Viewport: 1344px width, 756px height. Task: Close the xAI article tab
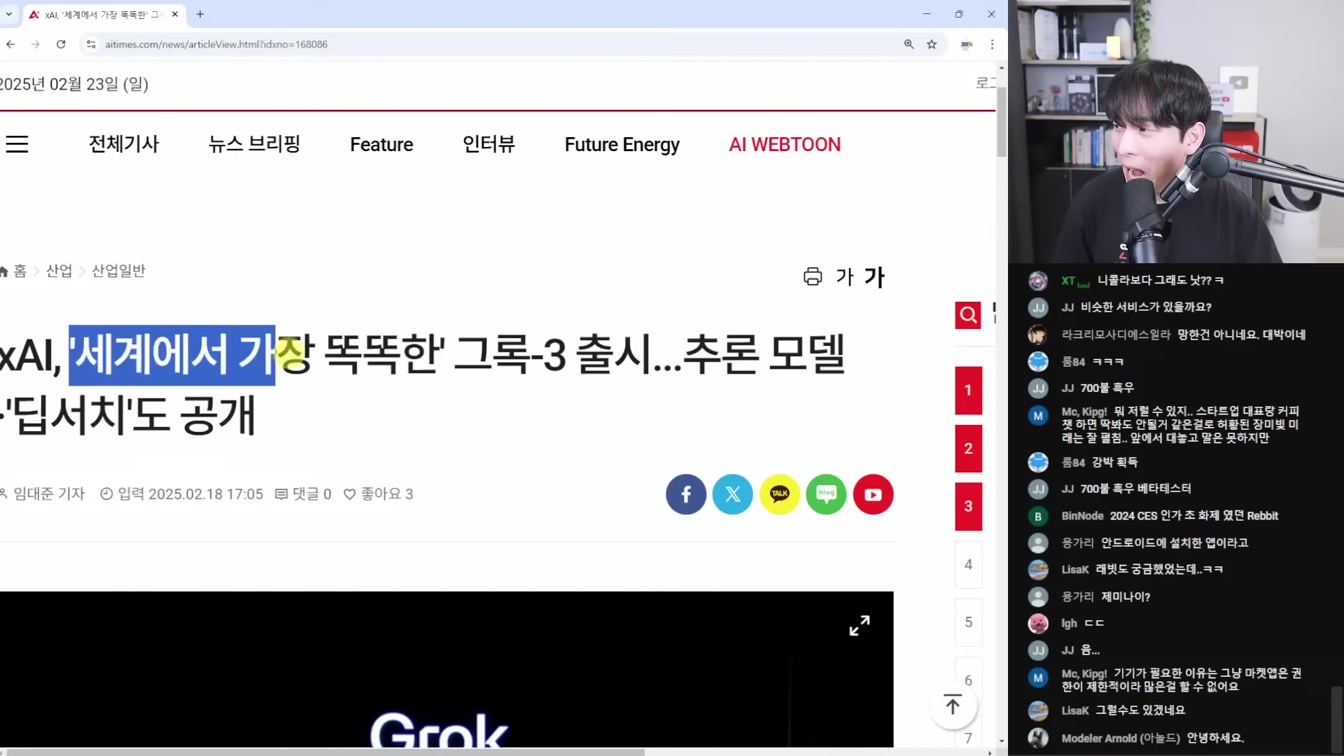tap(175, 14)
